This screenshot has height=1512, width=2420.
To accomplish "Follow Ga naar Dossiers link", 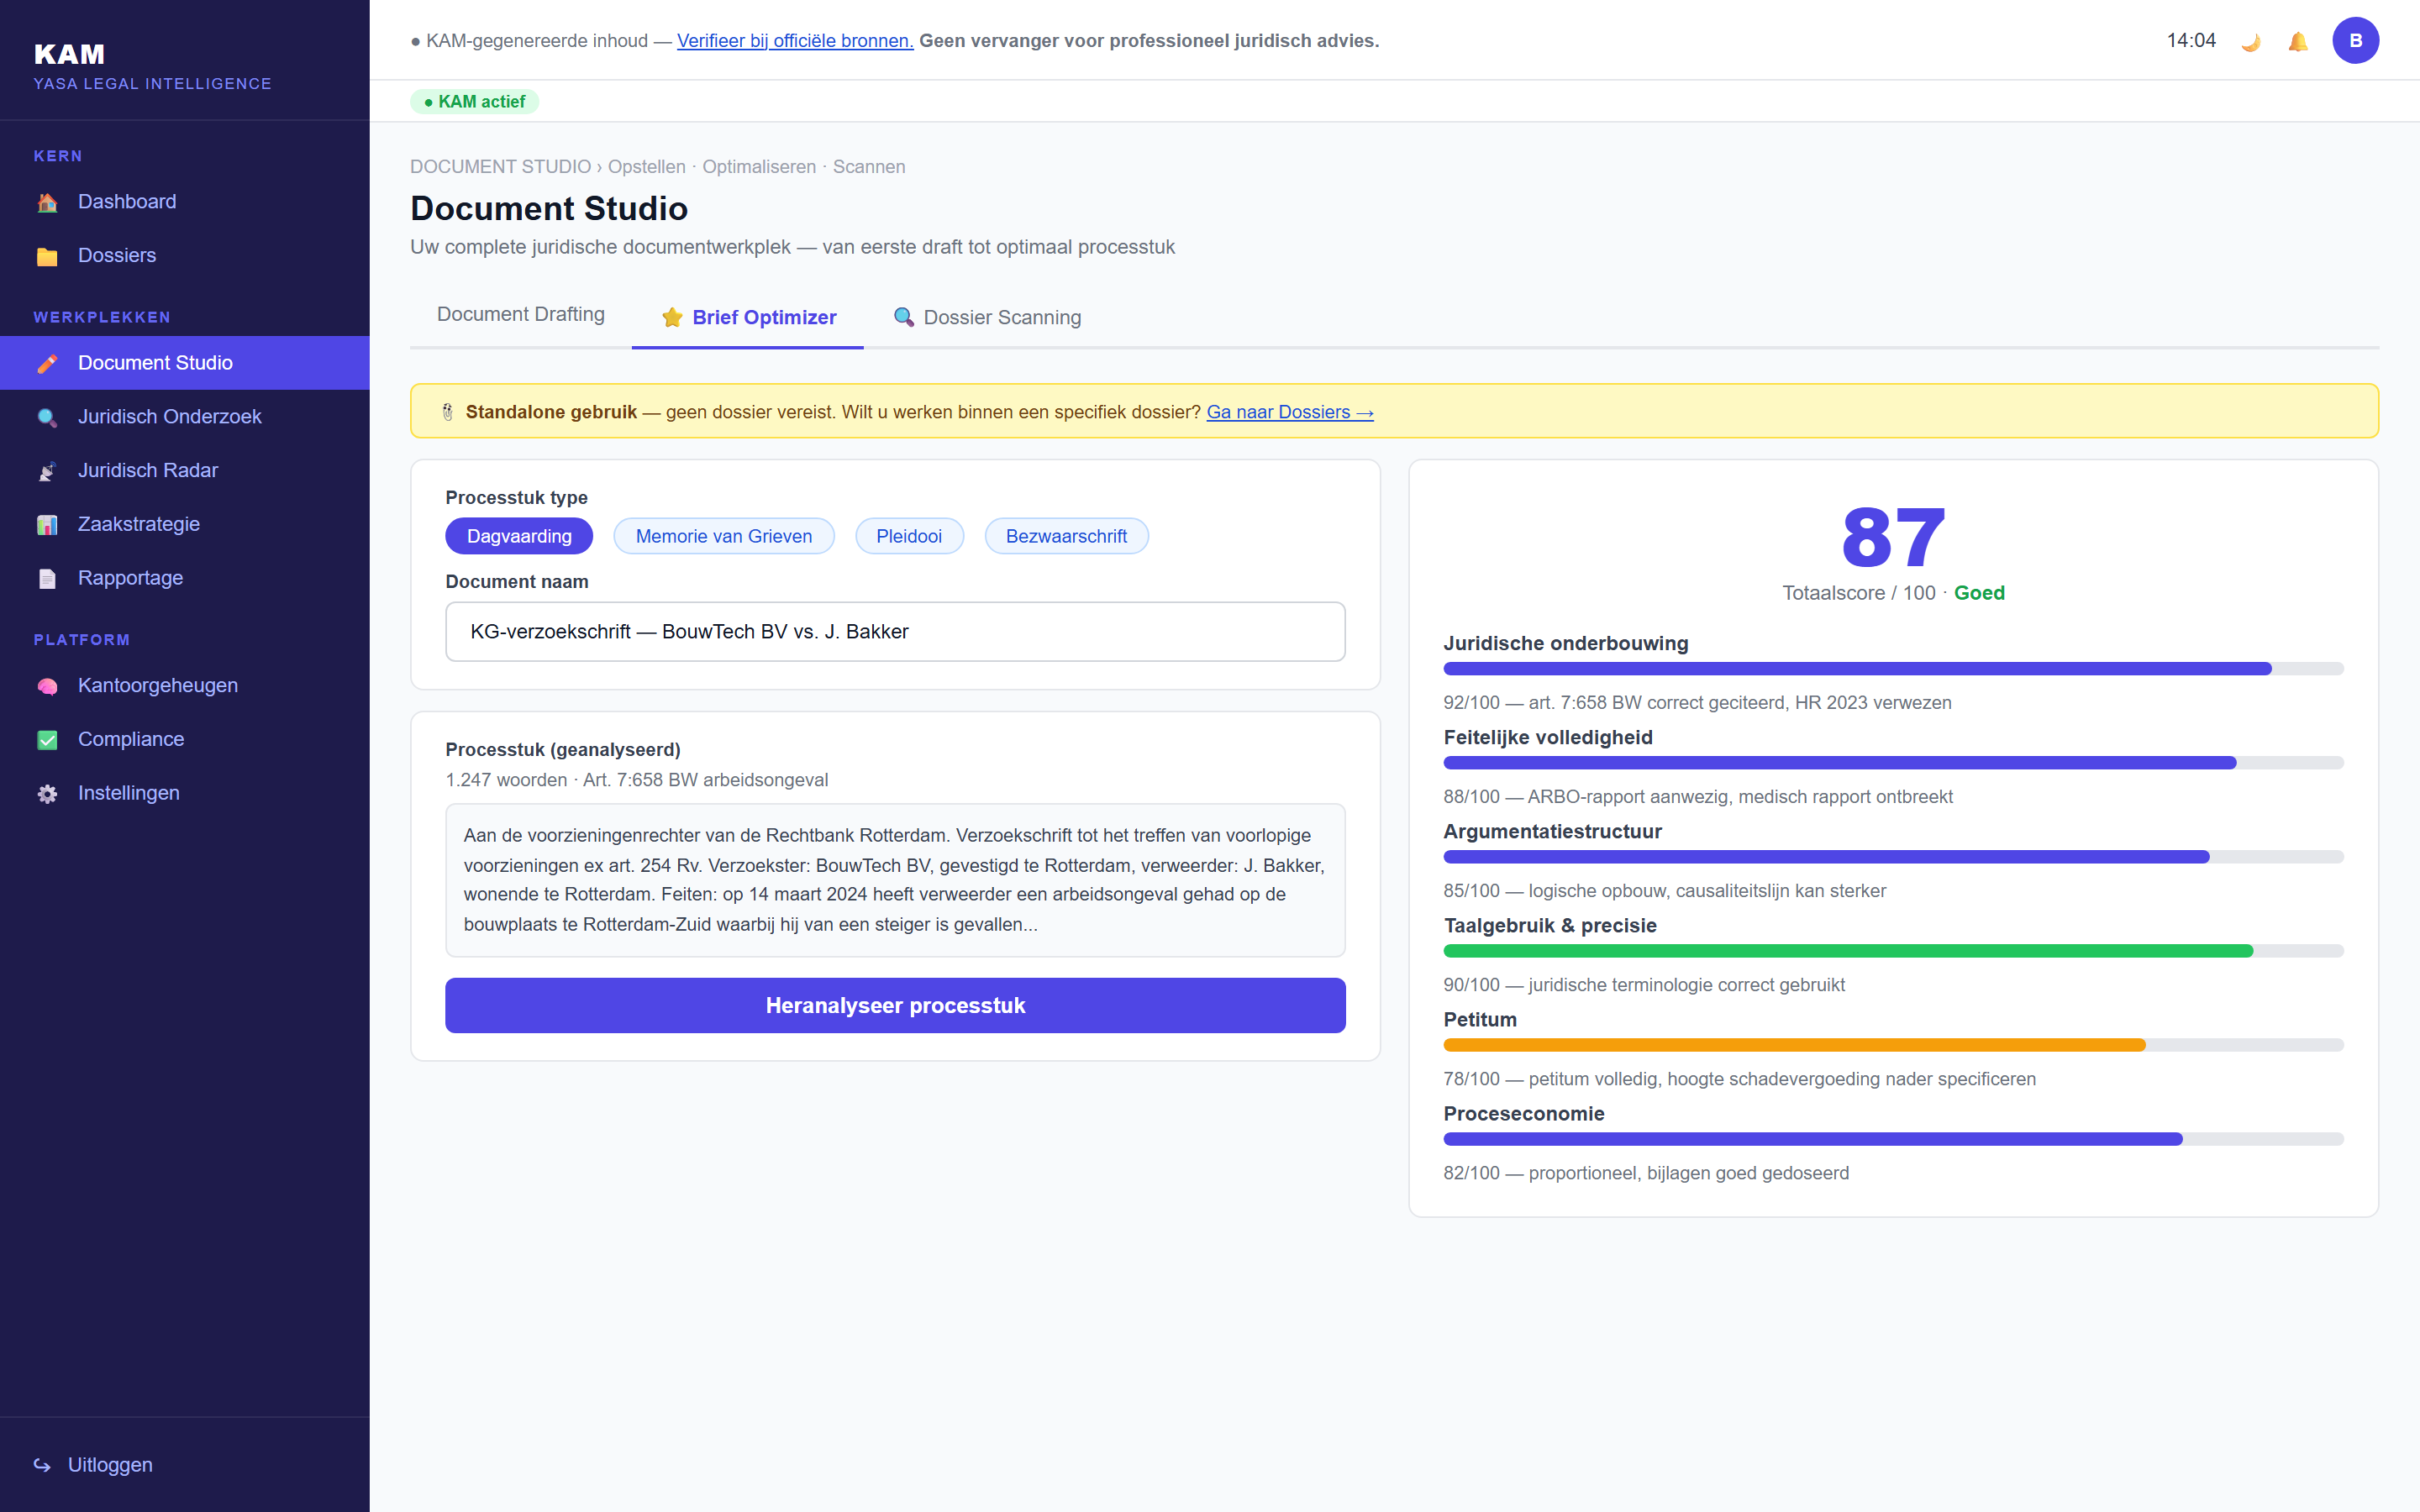I will point(1290,412).
